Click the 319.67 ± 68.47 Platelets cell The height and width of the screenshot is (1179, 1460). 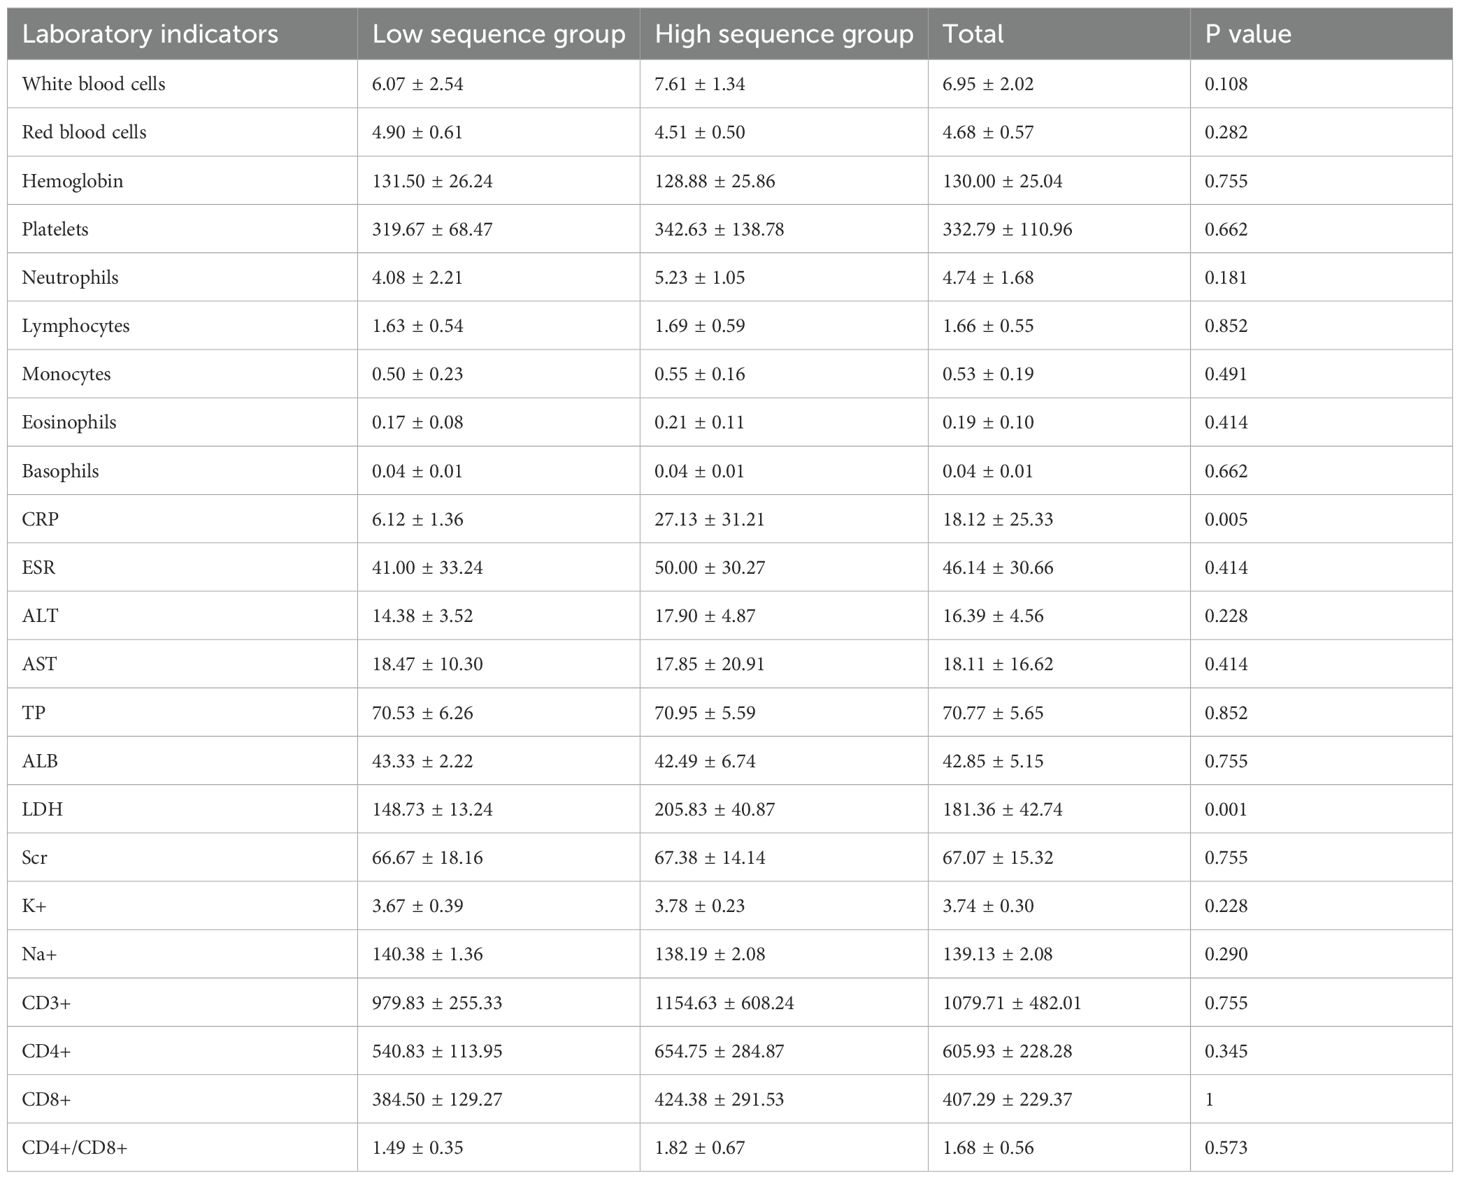(432, 229)
